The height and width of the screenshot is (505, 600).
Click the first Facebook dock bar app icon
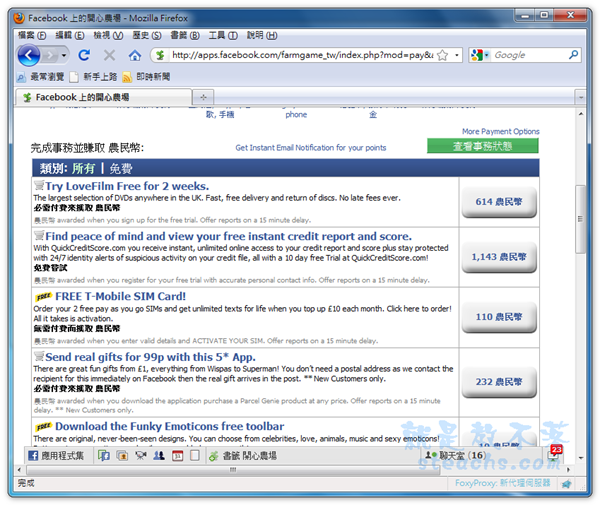(104, 456)
